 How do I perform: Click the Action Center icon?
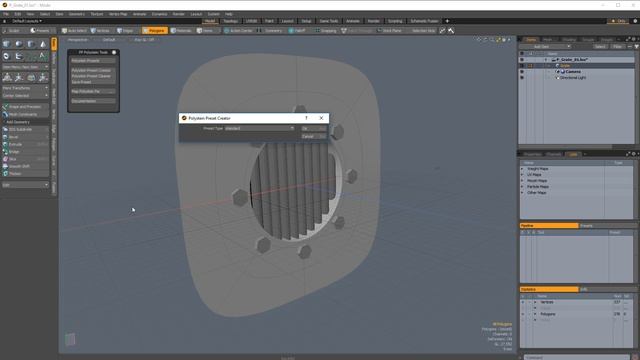(227, 31)
